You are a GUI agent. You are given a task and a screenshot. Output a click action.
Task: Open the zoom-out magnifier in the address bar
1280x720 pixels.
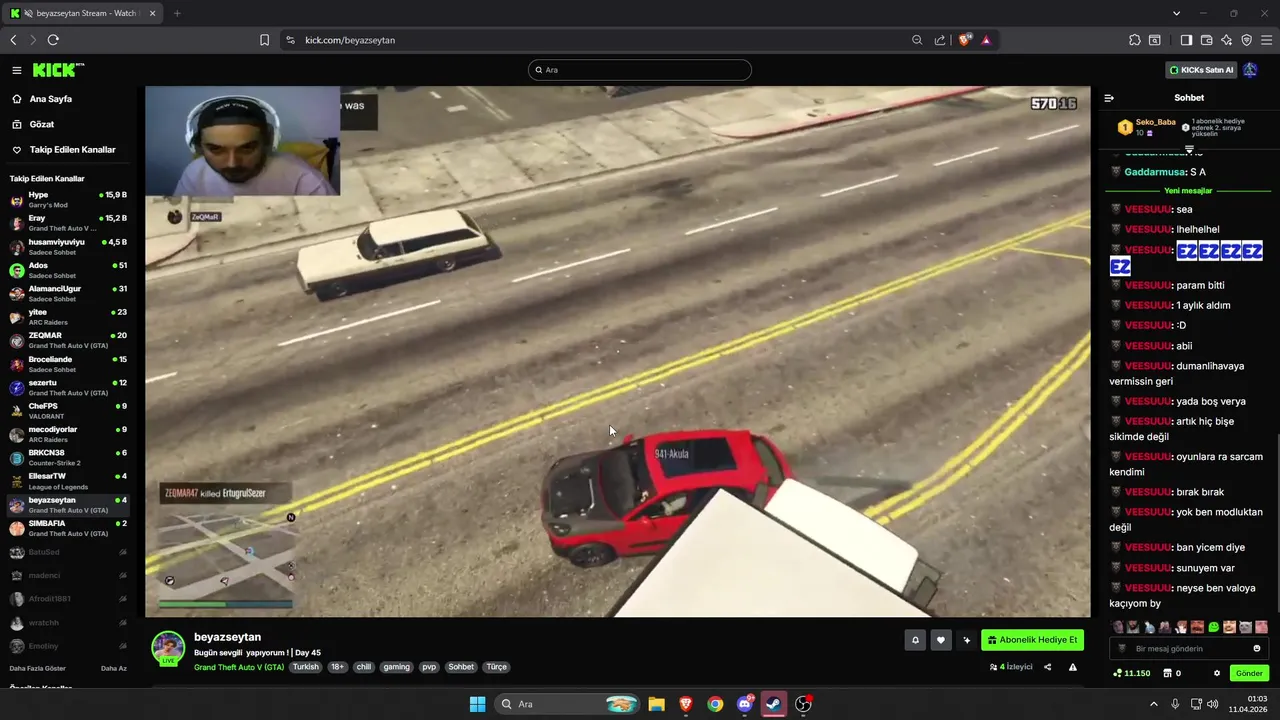[x=917, y=40]
